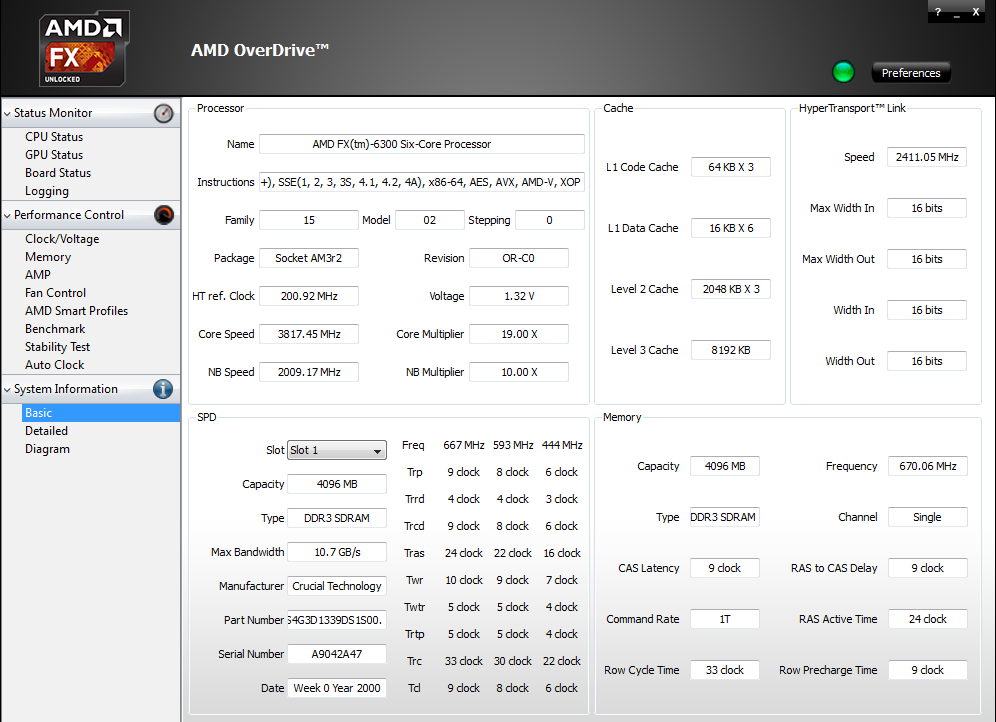
Task: Collapse the Performance Control section
Action: pos(7,216)
